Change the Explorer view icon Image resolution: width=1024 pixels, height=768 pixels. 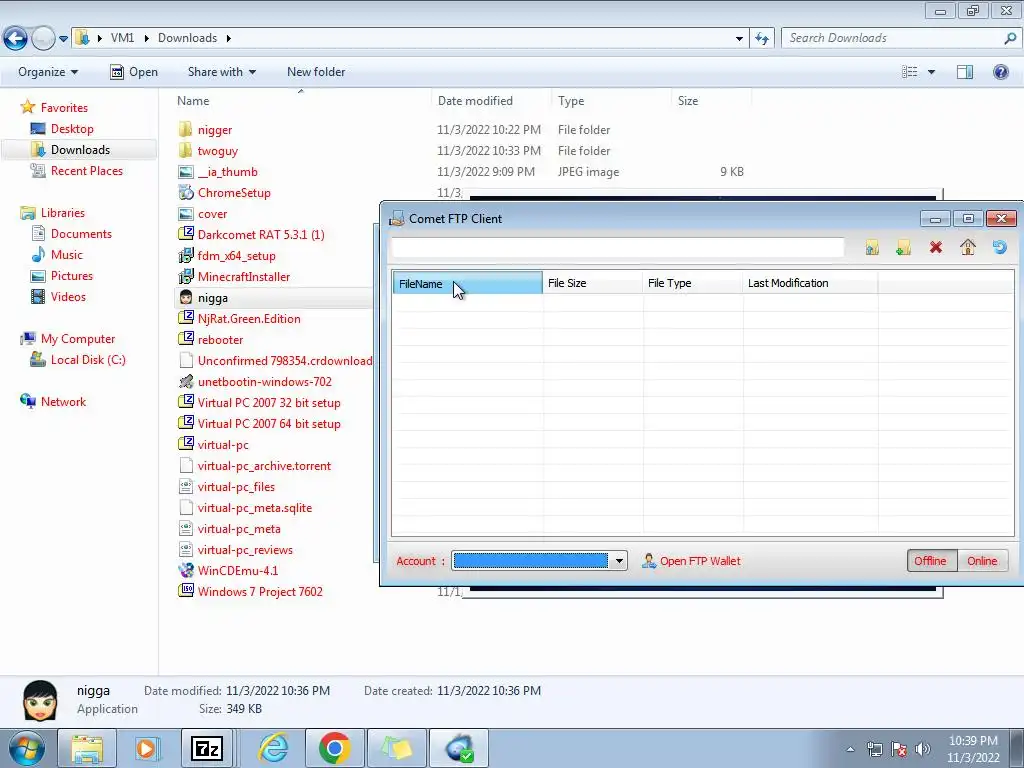point(909,72)
